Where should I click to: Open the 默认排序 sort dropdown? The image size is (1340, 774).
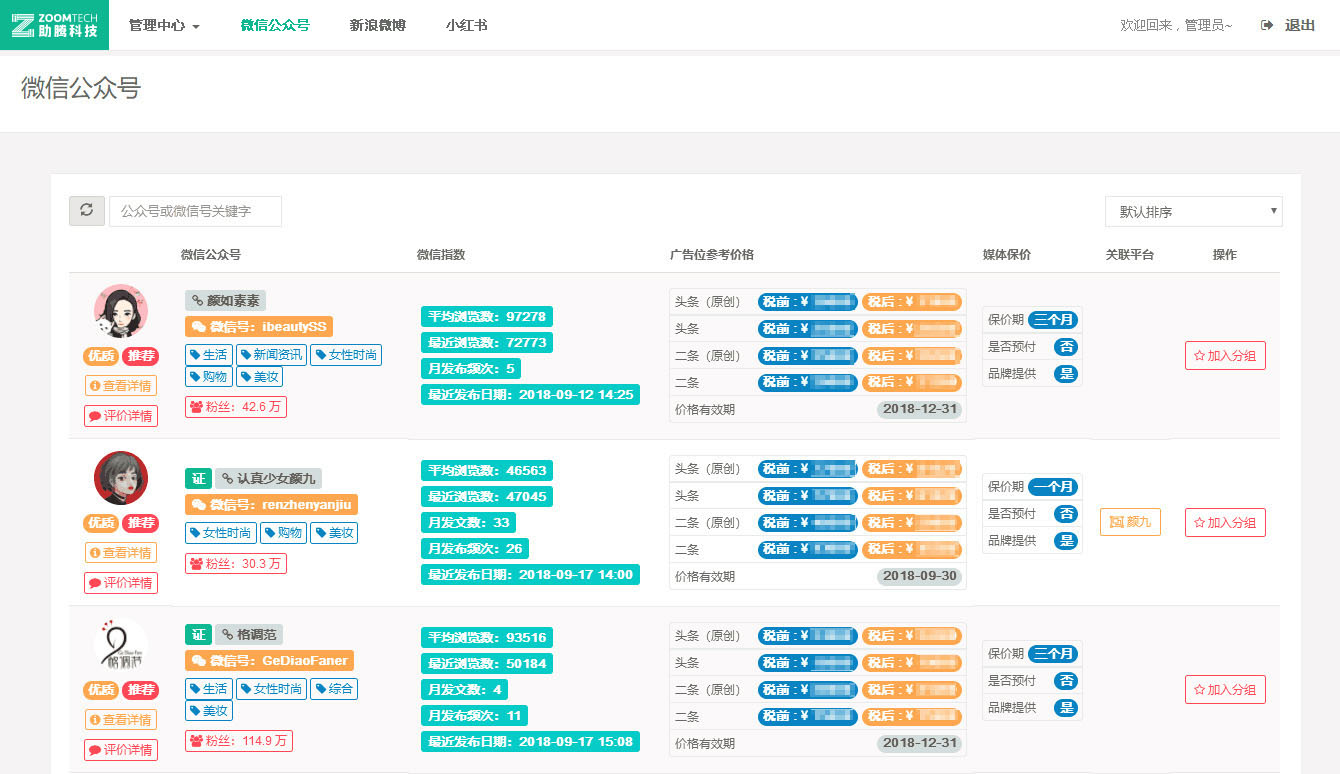pyautogui.click(x=1193, y=212)
